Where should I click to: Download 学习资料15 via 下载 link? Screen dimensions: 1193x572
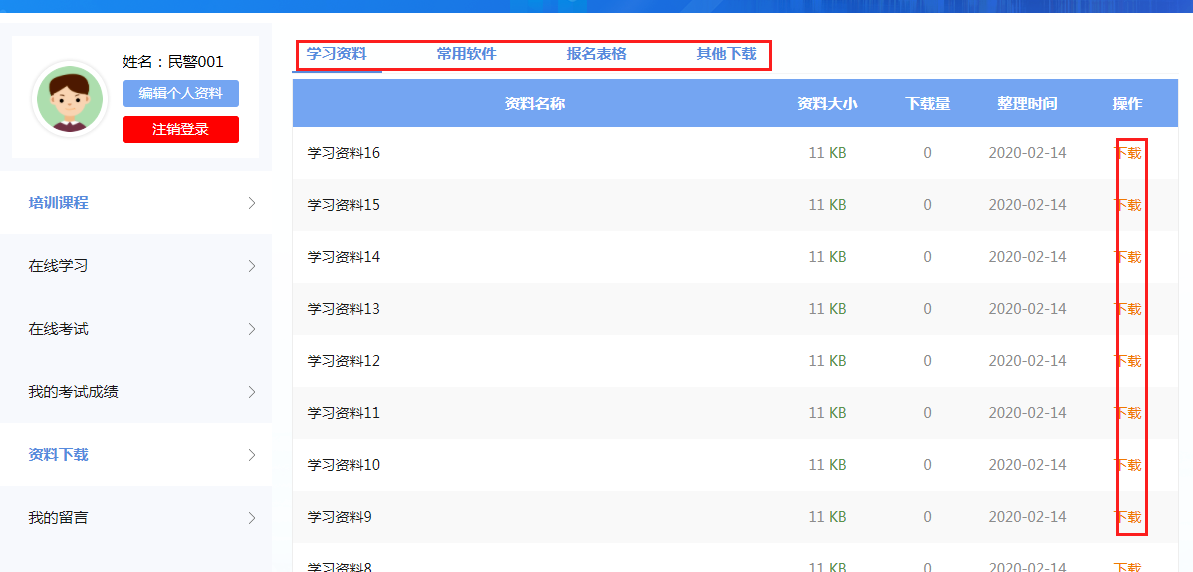[1127, 205]
